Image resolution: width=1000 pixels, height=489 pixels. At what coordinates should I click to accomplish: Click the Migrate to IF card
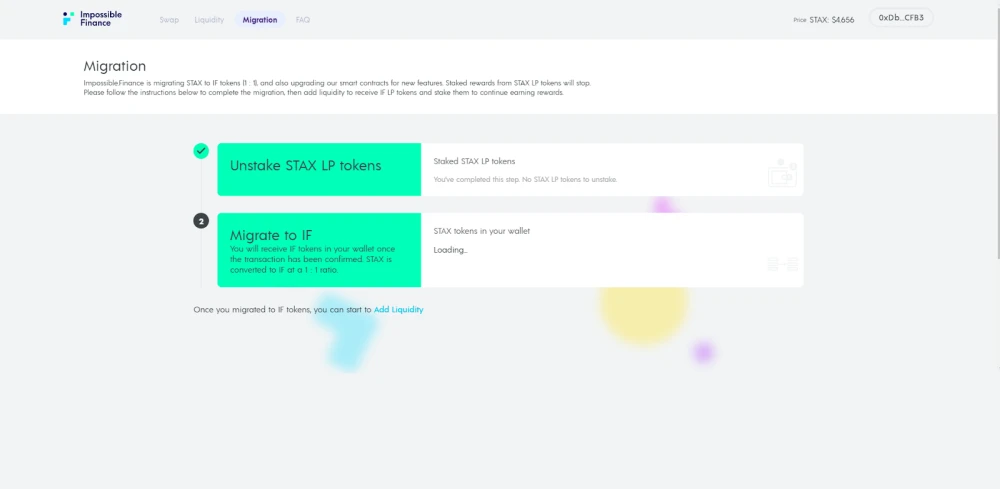pyautogui.click(x=319, y=250)
